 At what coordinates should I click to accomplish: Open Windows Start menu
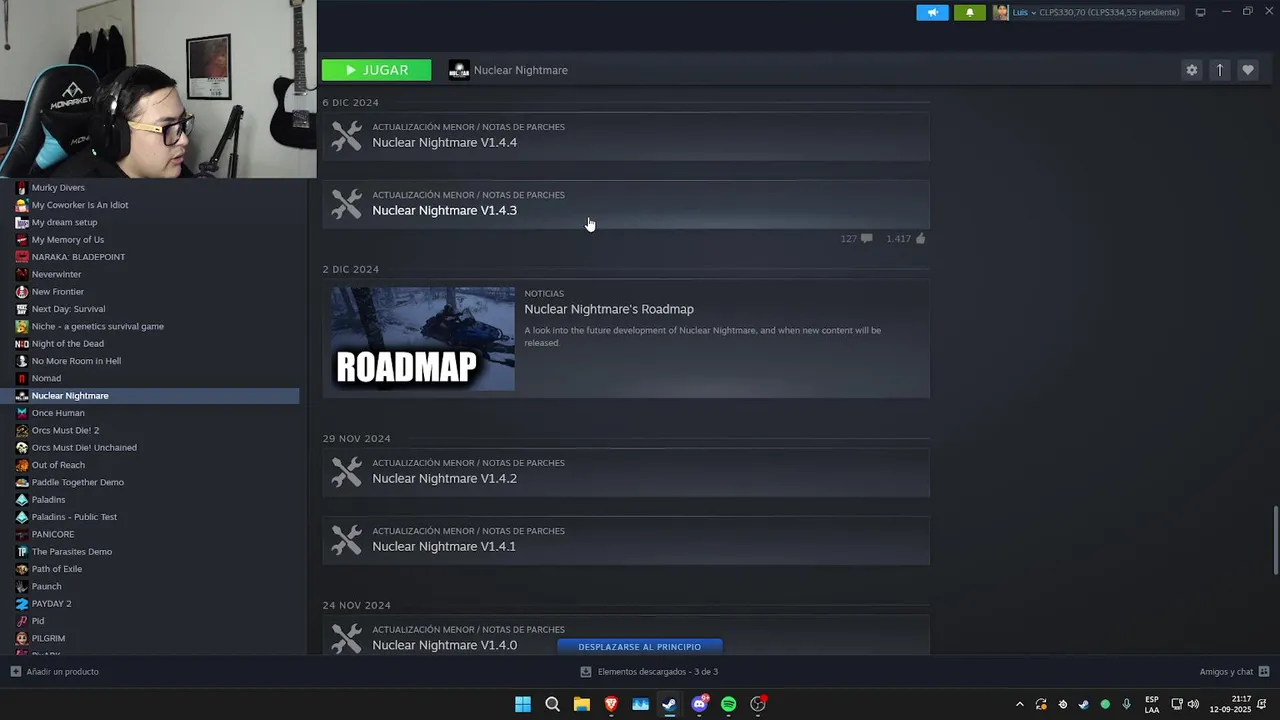(523, 704)
